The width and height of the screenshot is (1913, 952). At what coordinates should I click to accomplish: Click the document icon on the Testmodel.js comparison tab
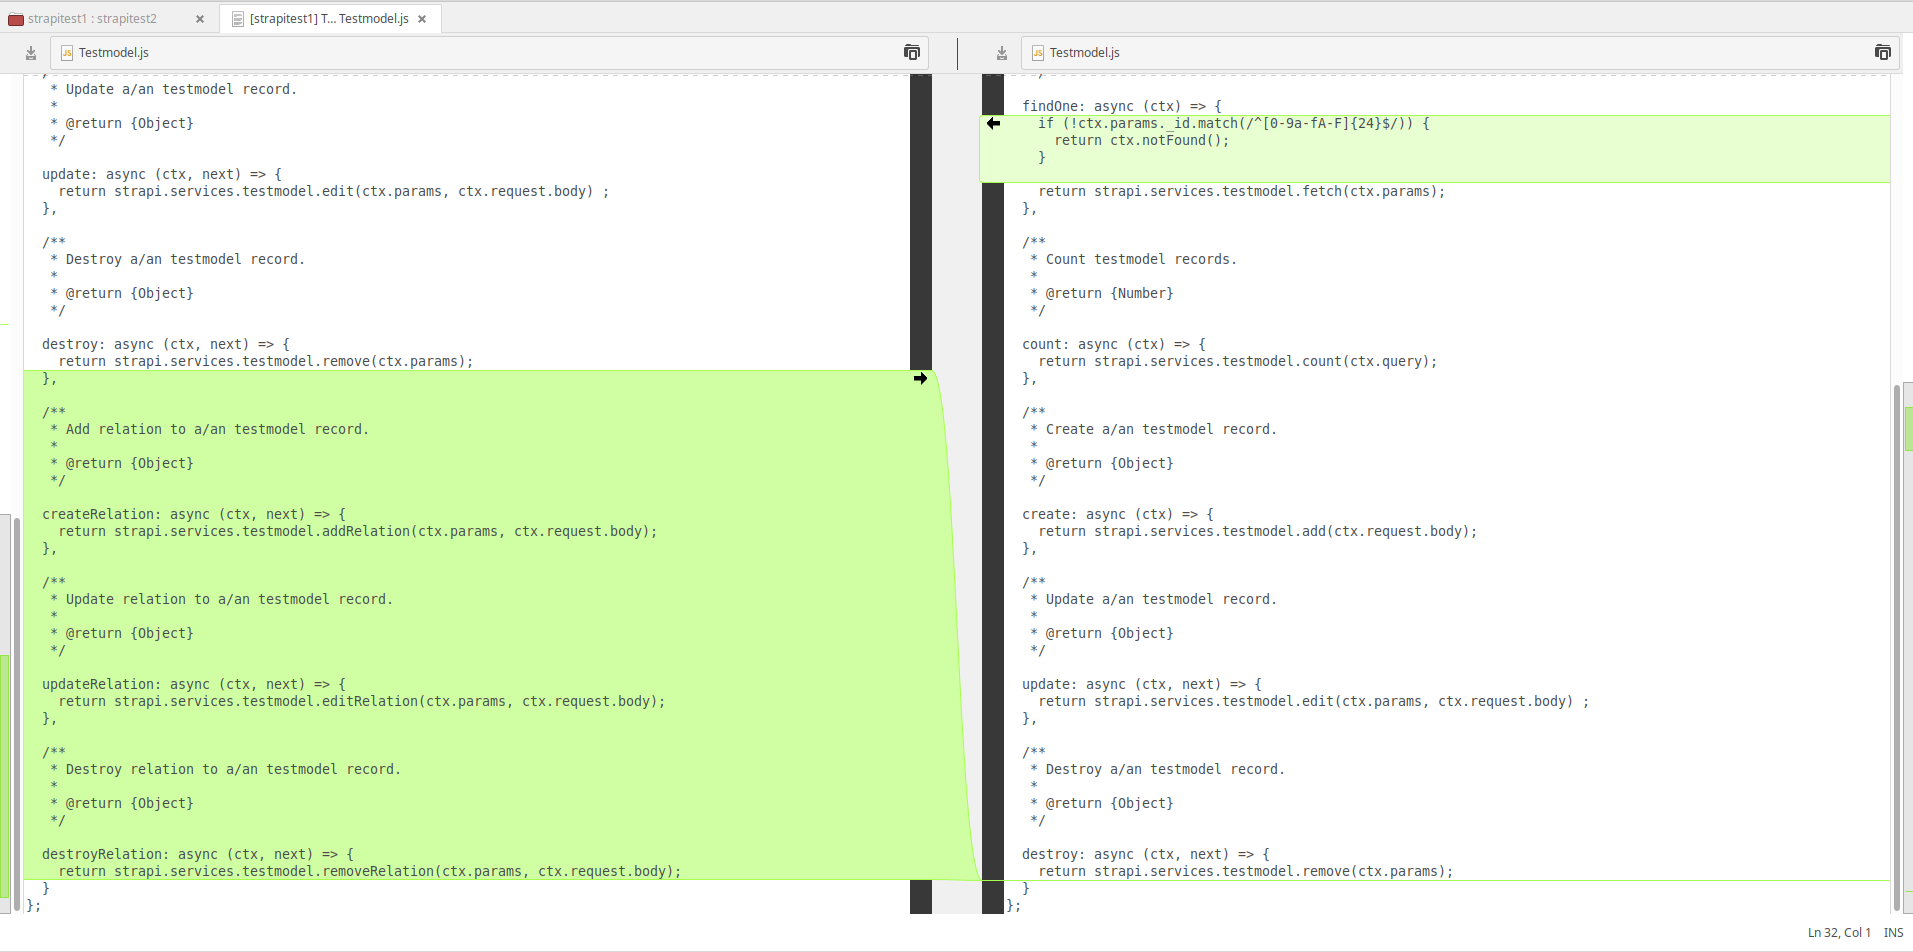point(238,18)
